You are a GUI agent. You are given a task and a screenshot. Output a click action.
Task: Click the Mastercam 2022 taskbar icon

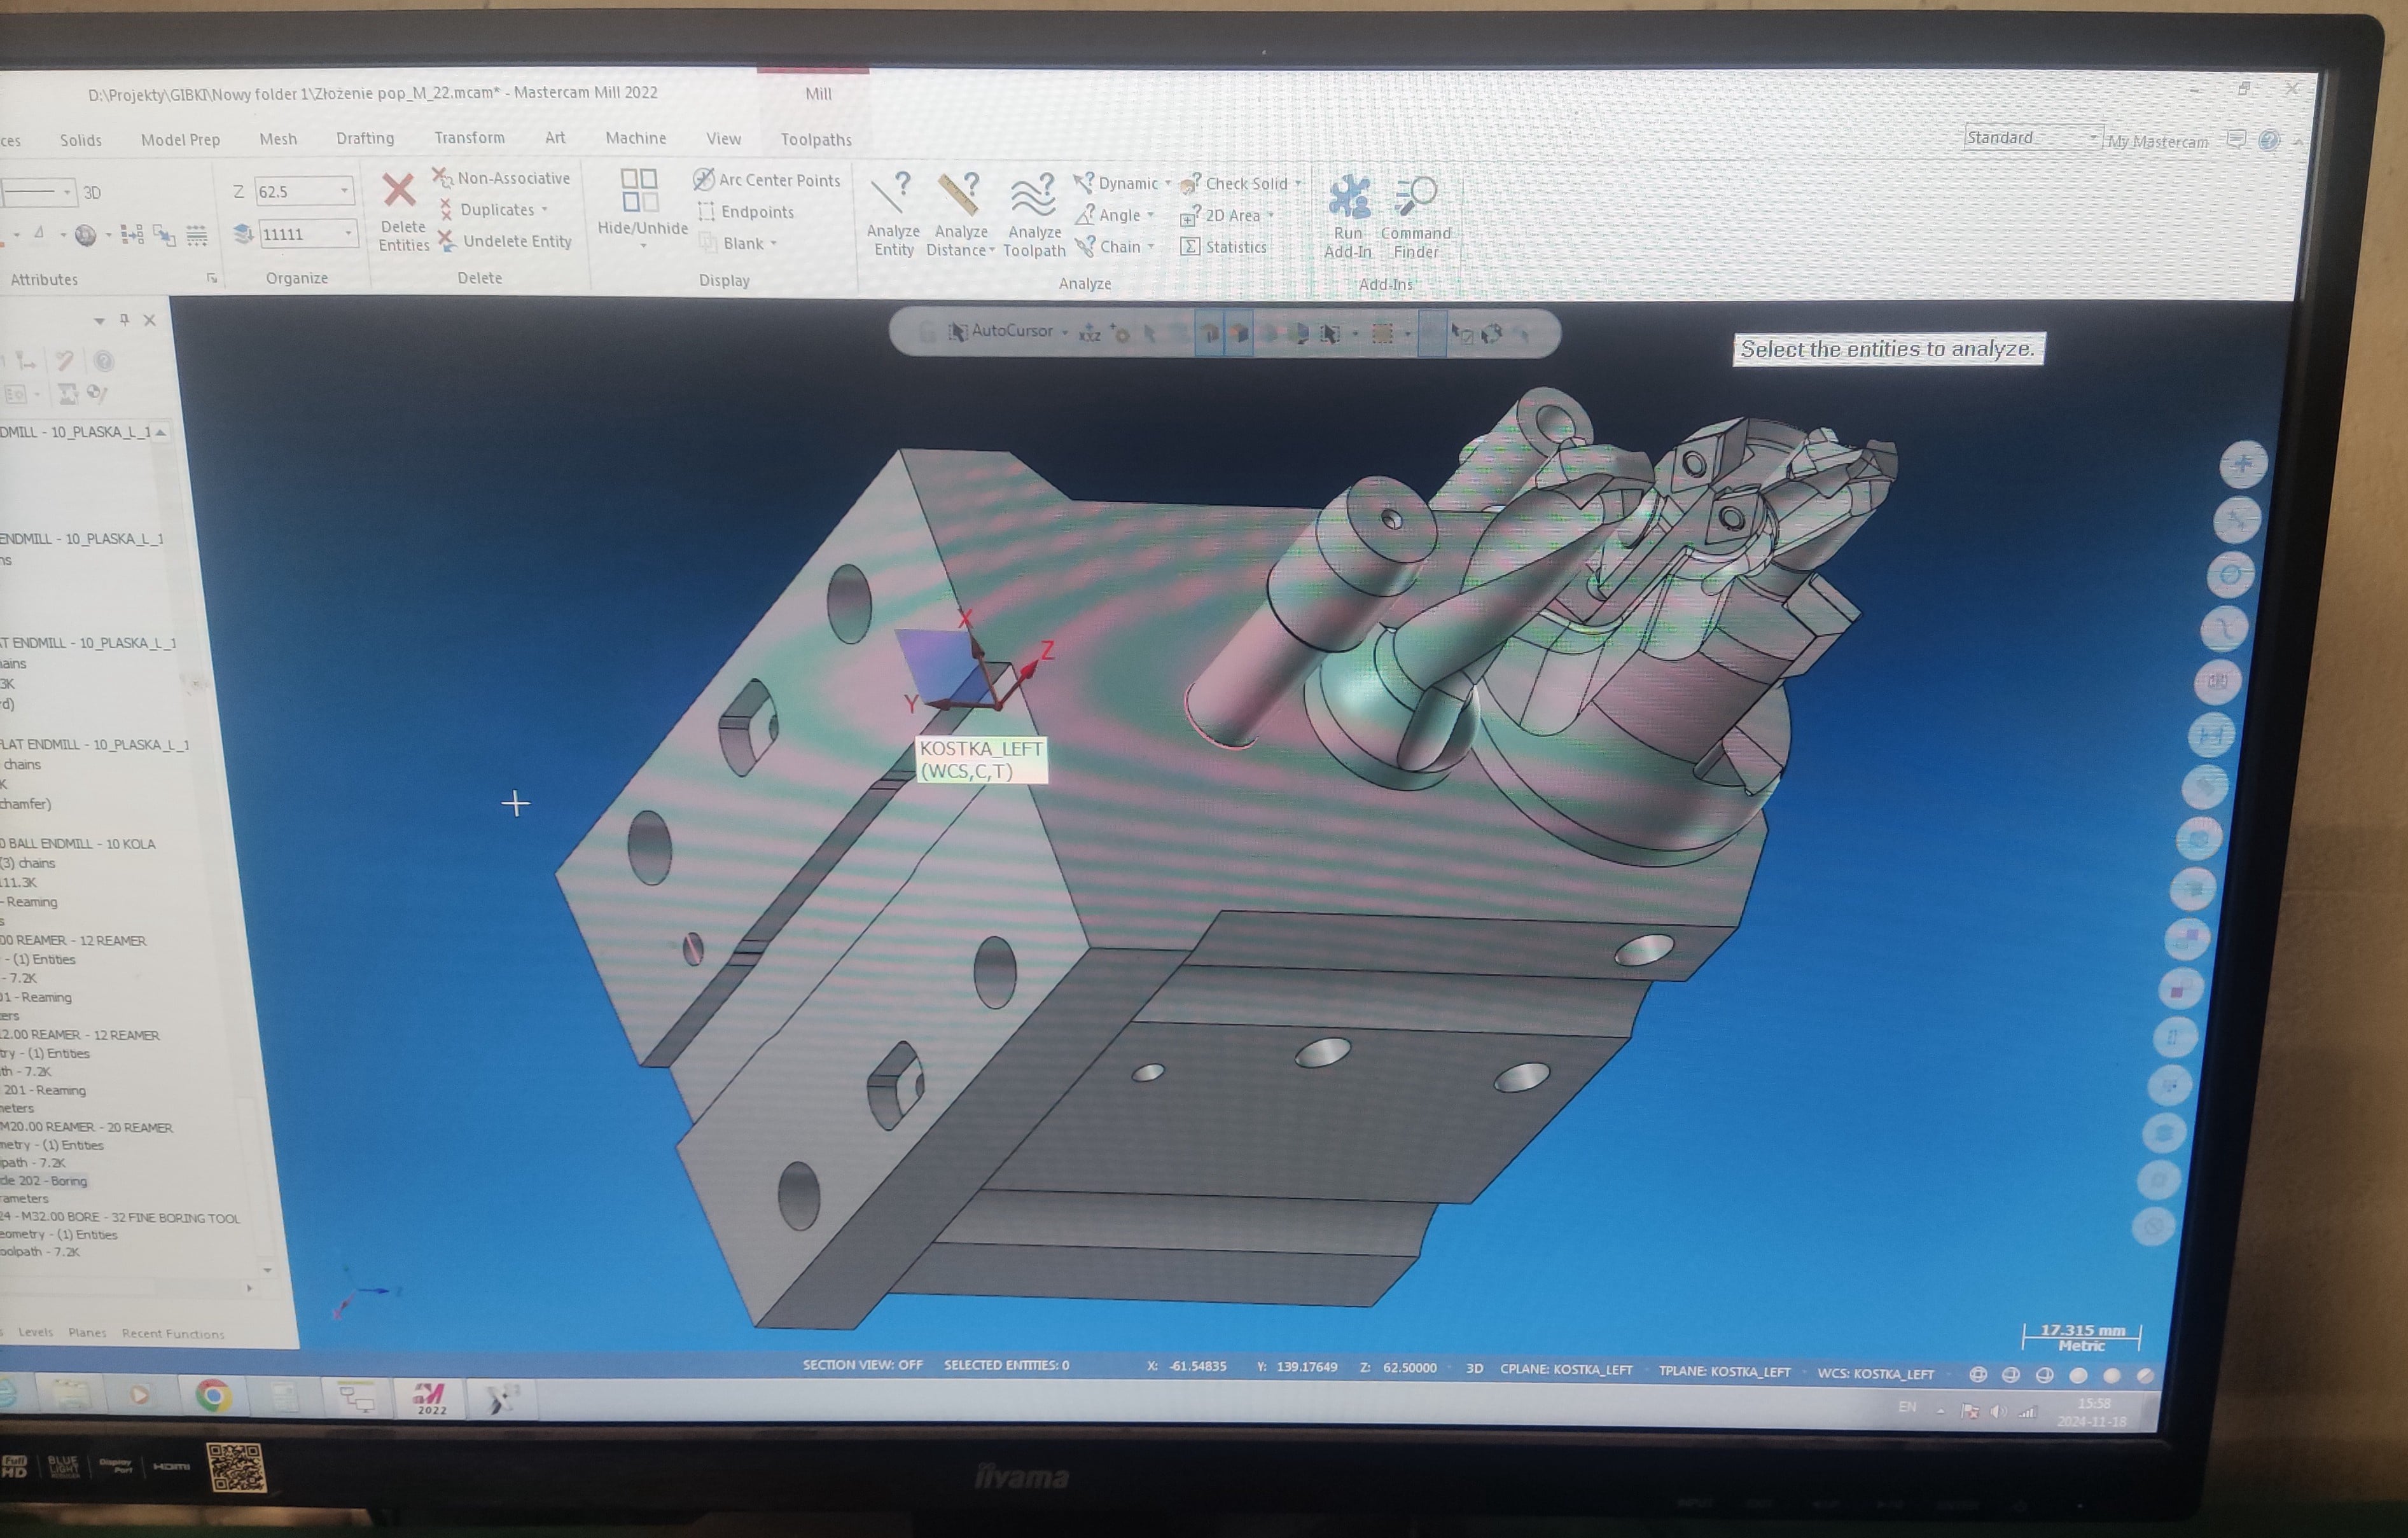[431, 1397]
